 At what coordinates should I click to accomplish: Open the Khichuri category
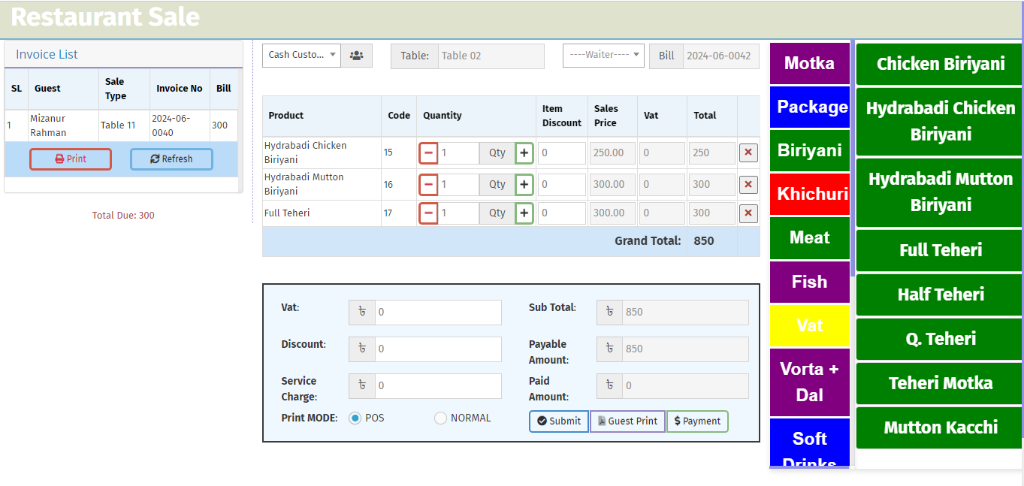pyautogui.click(x=810, y=194)
